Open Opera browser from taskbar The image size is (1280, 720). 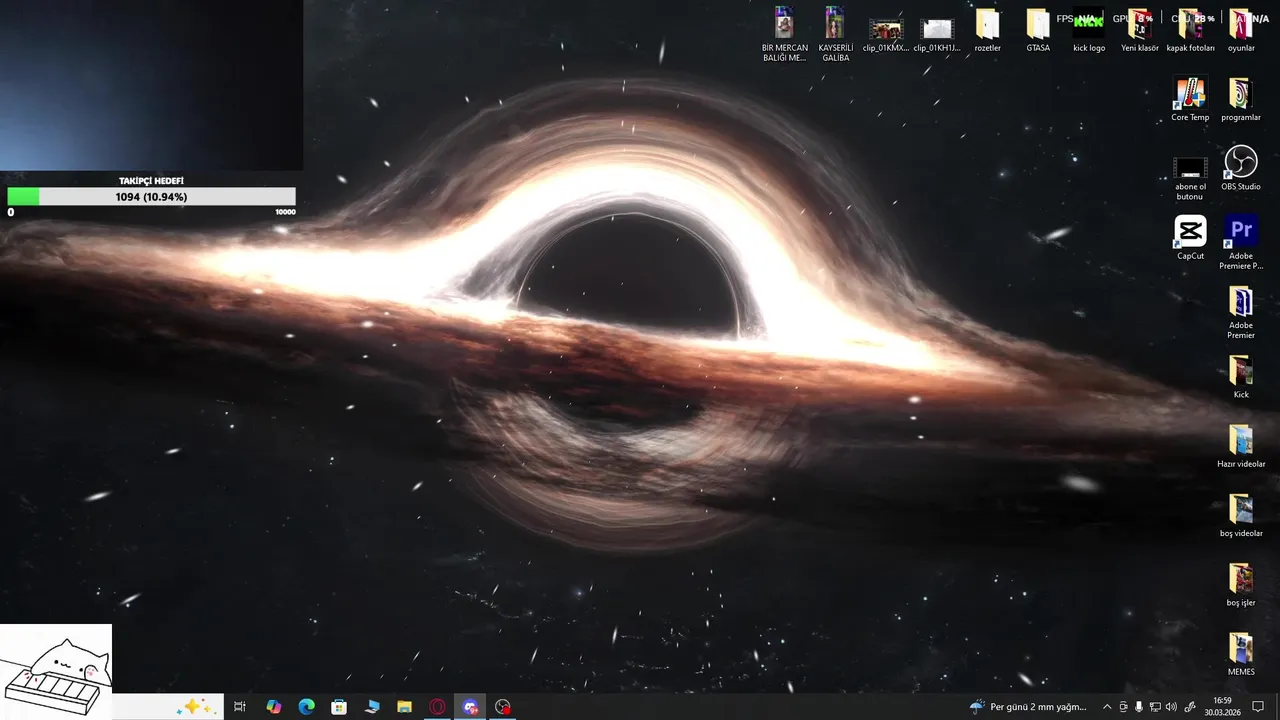pyautogui.click(x=437, y=707)
